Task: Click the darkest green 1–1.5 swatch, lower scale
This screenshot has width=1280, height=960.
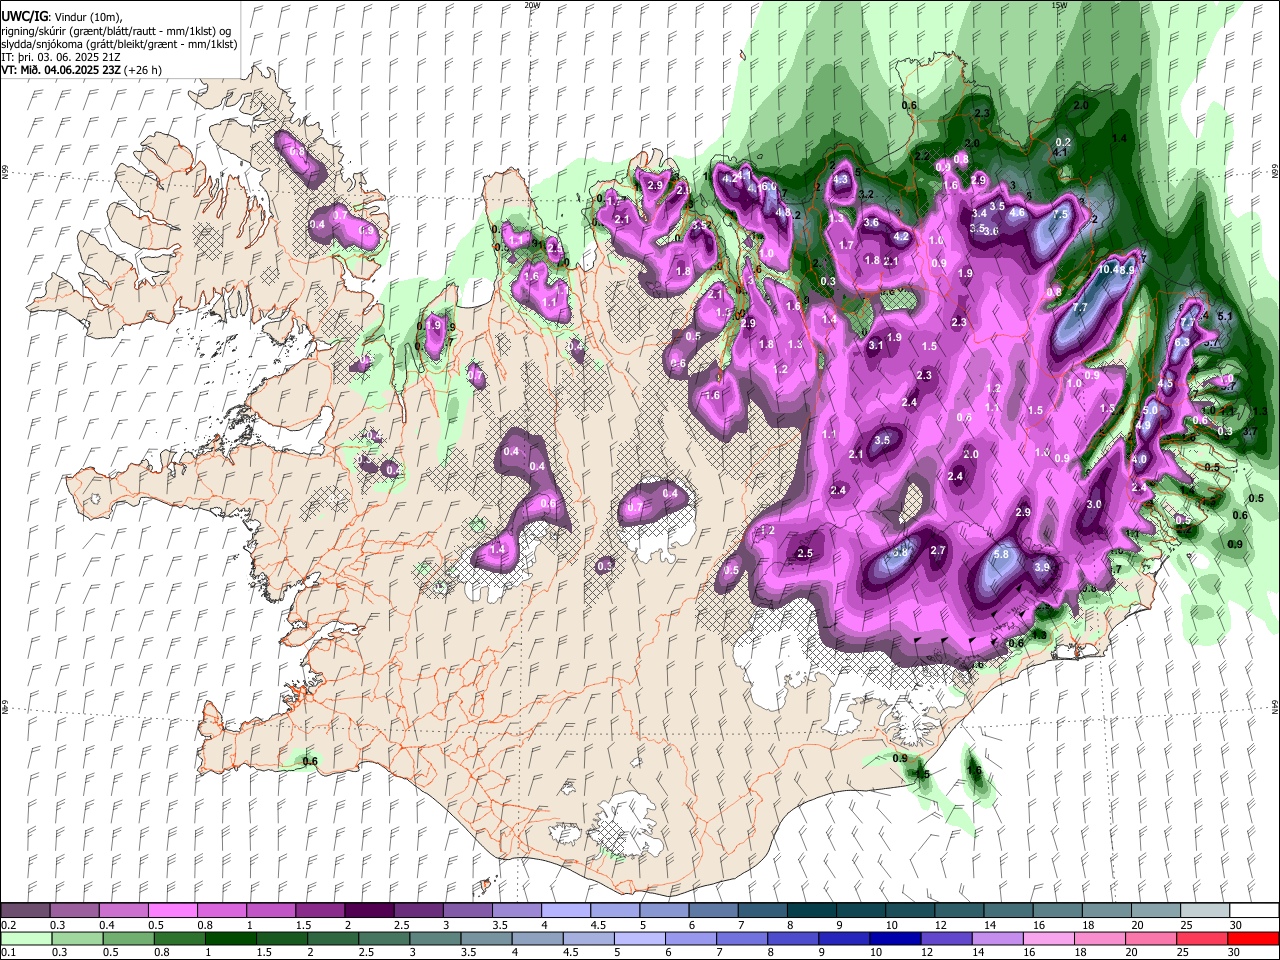Action: (x=230, y=938)
